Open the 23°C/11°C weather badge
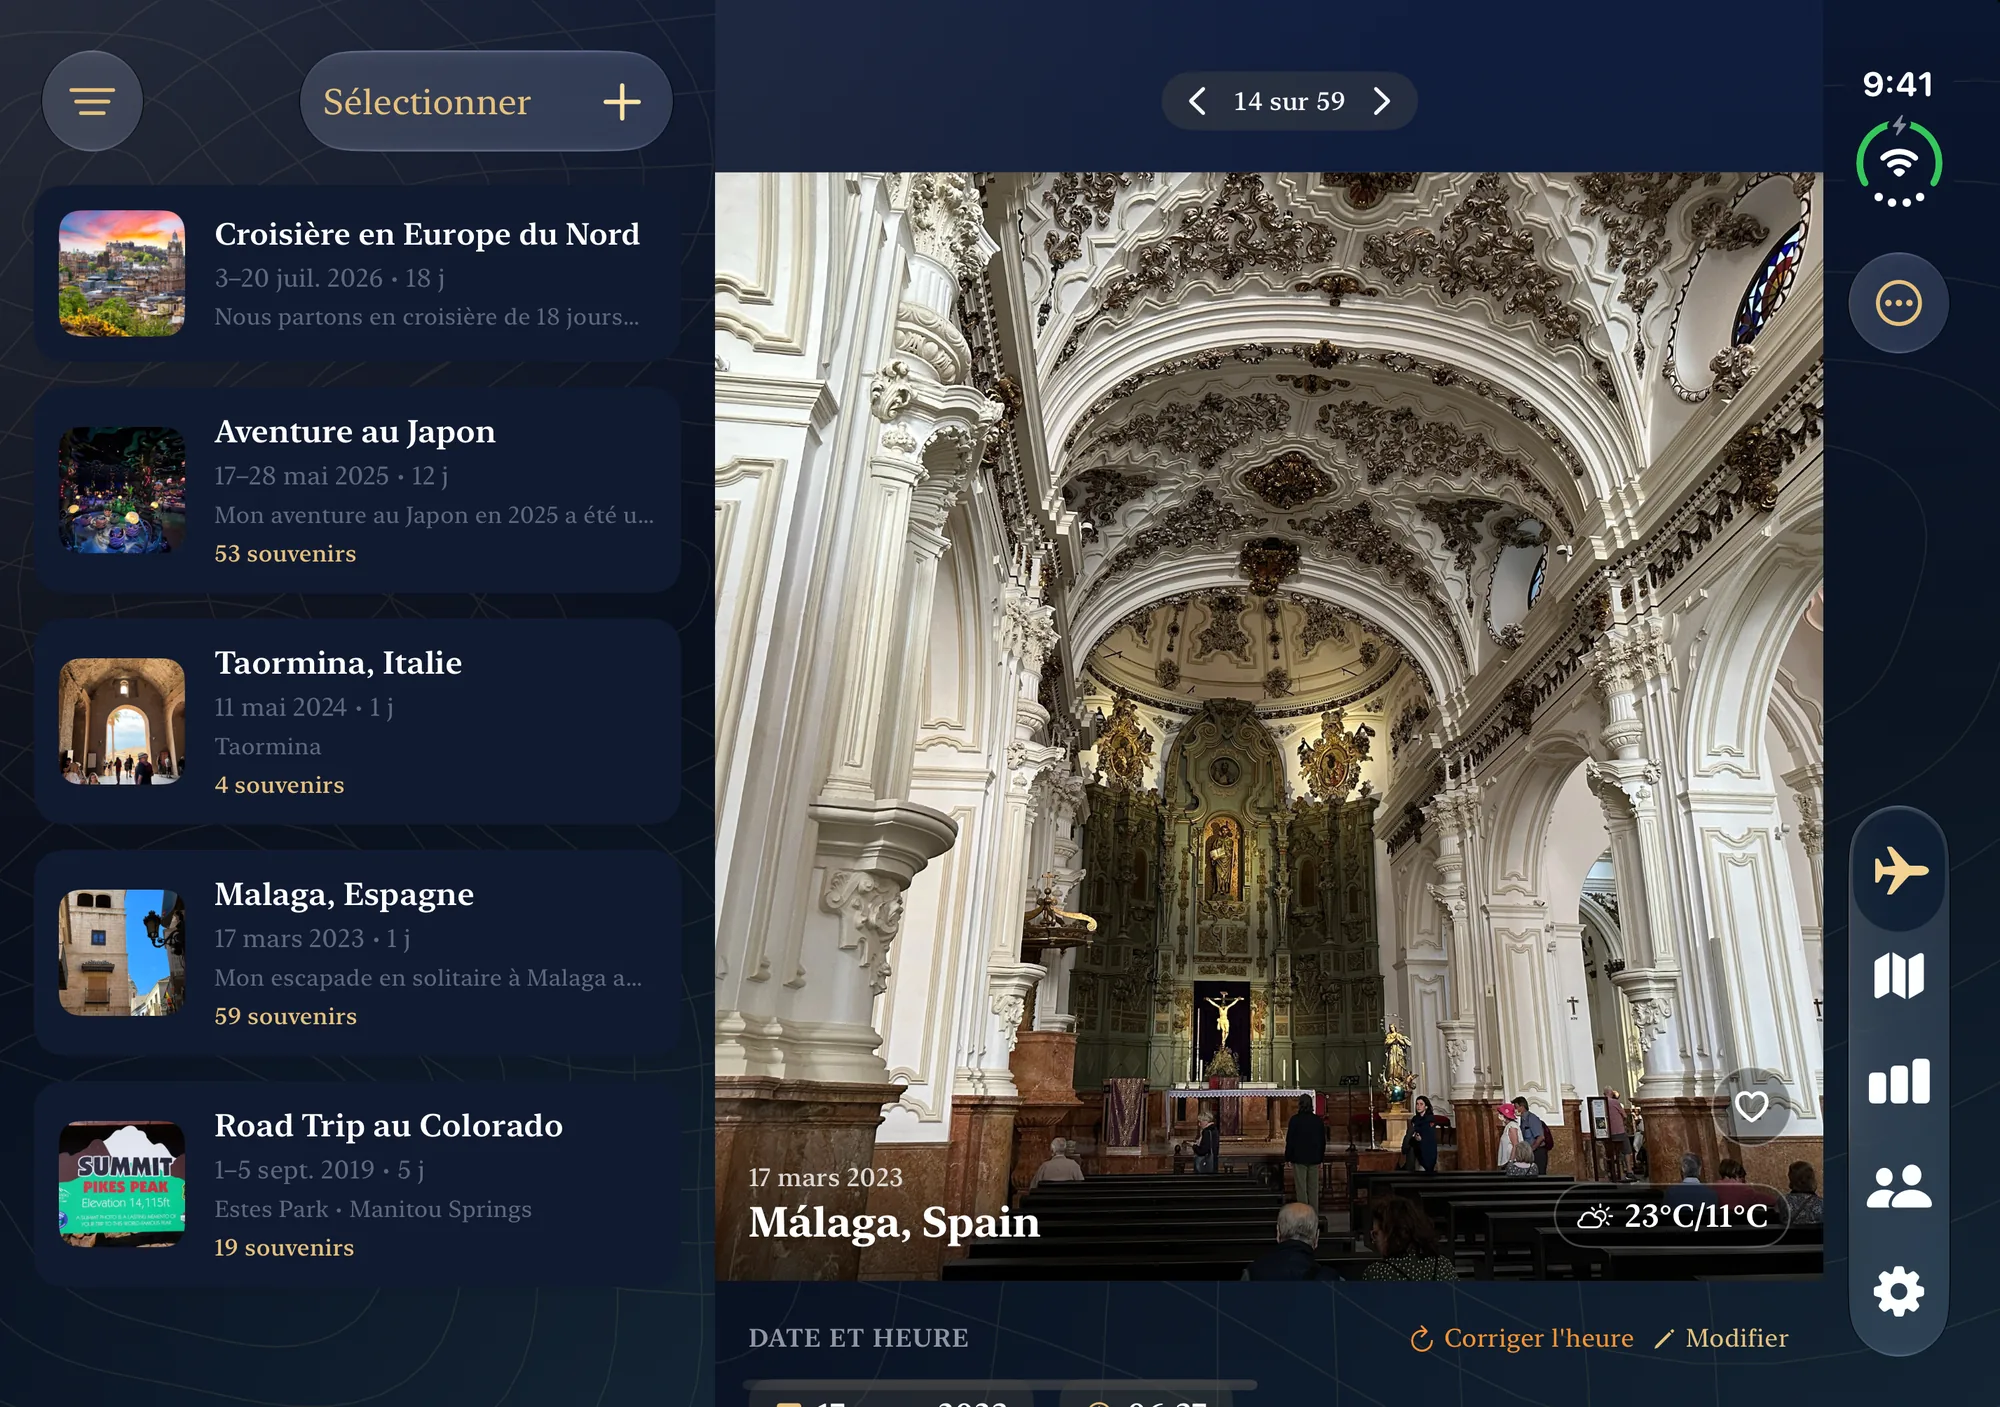Image resolution: width=2000 pixels, height=1407 pixels. pos(1672,1216)
